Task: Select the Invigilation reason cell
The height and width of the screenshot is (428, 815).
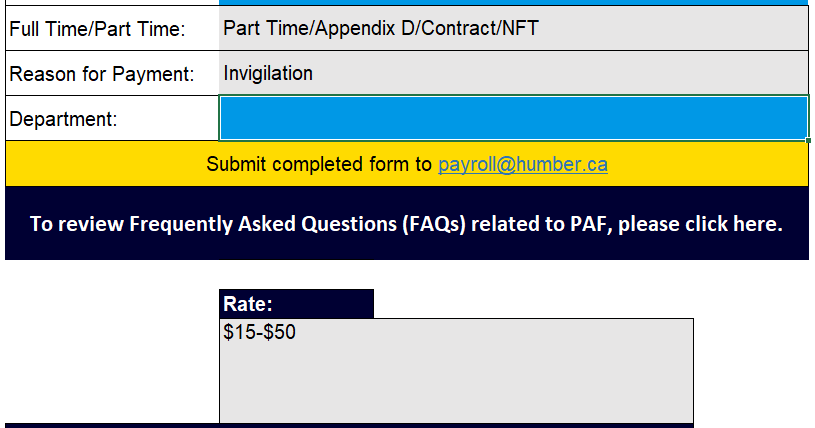Action: click(x=514, y=73)
